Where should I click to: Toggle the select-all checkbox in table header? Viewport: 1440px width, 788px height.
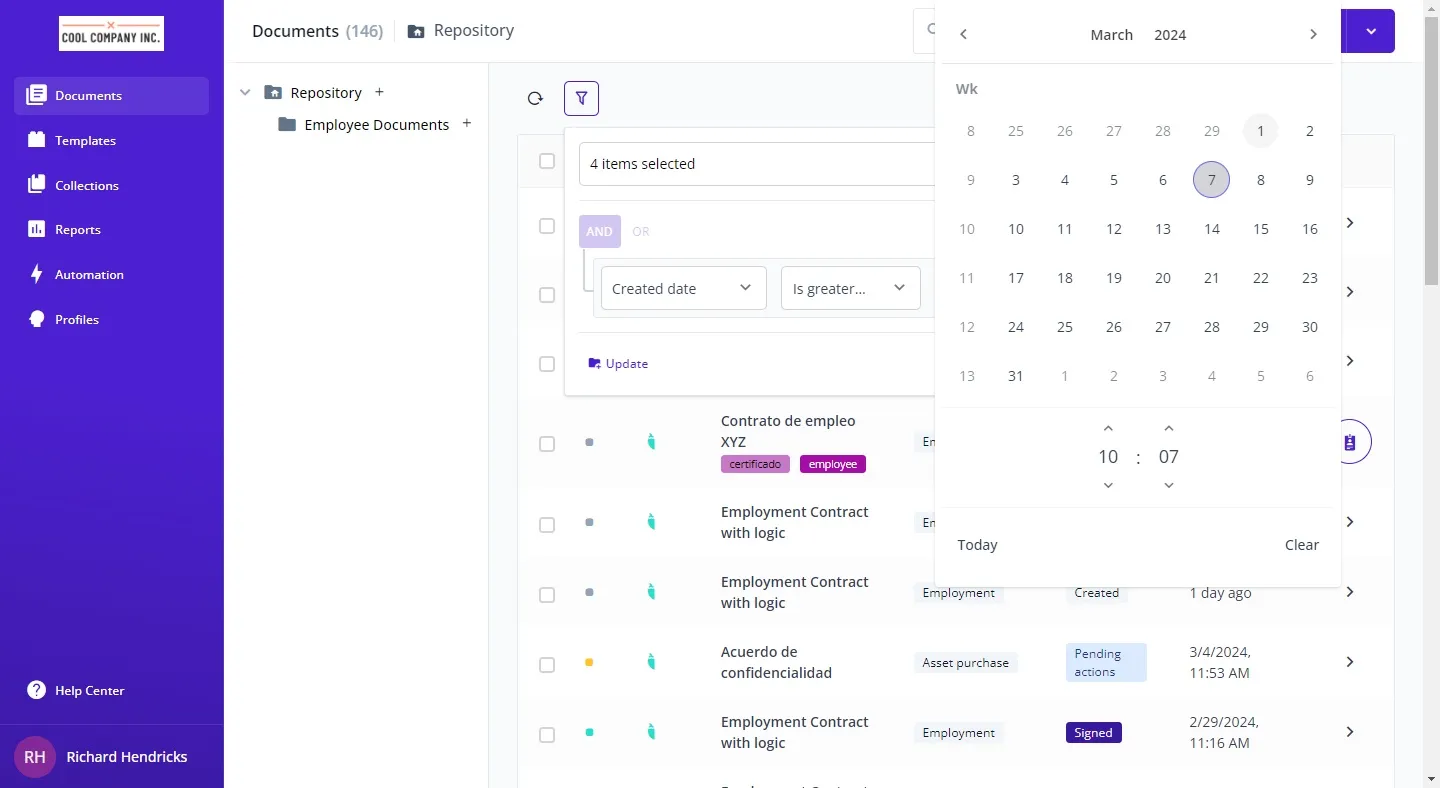pos(547,161)
